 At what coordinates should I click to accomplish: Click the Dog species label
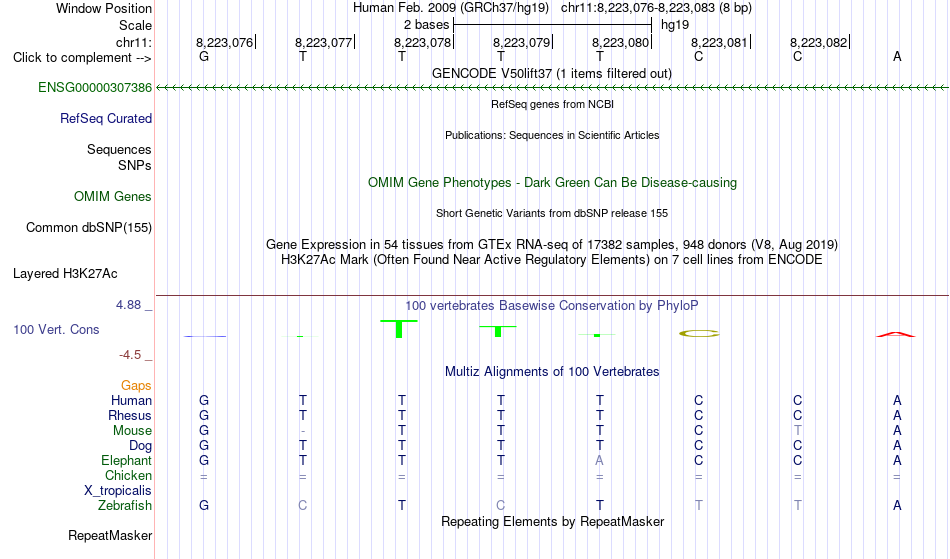[x=140, y=445]
